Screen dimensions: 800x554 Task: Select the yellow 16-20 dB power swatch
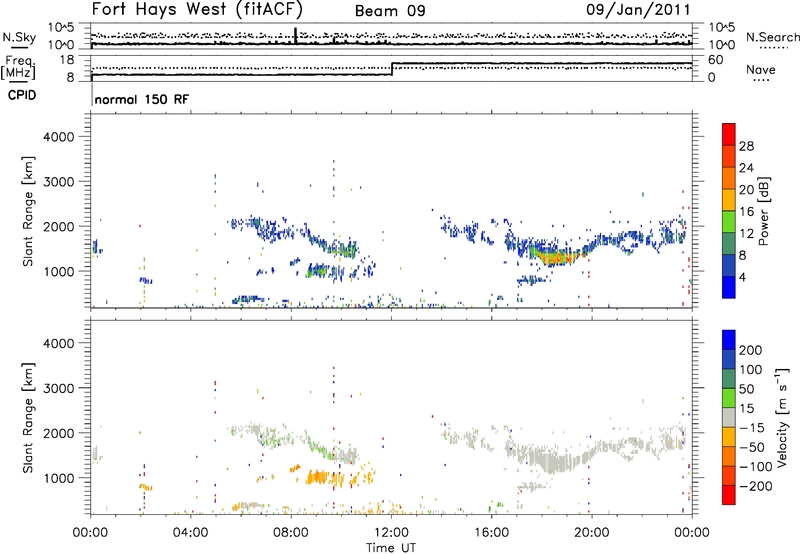click(729, 200)
